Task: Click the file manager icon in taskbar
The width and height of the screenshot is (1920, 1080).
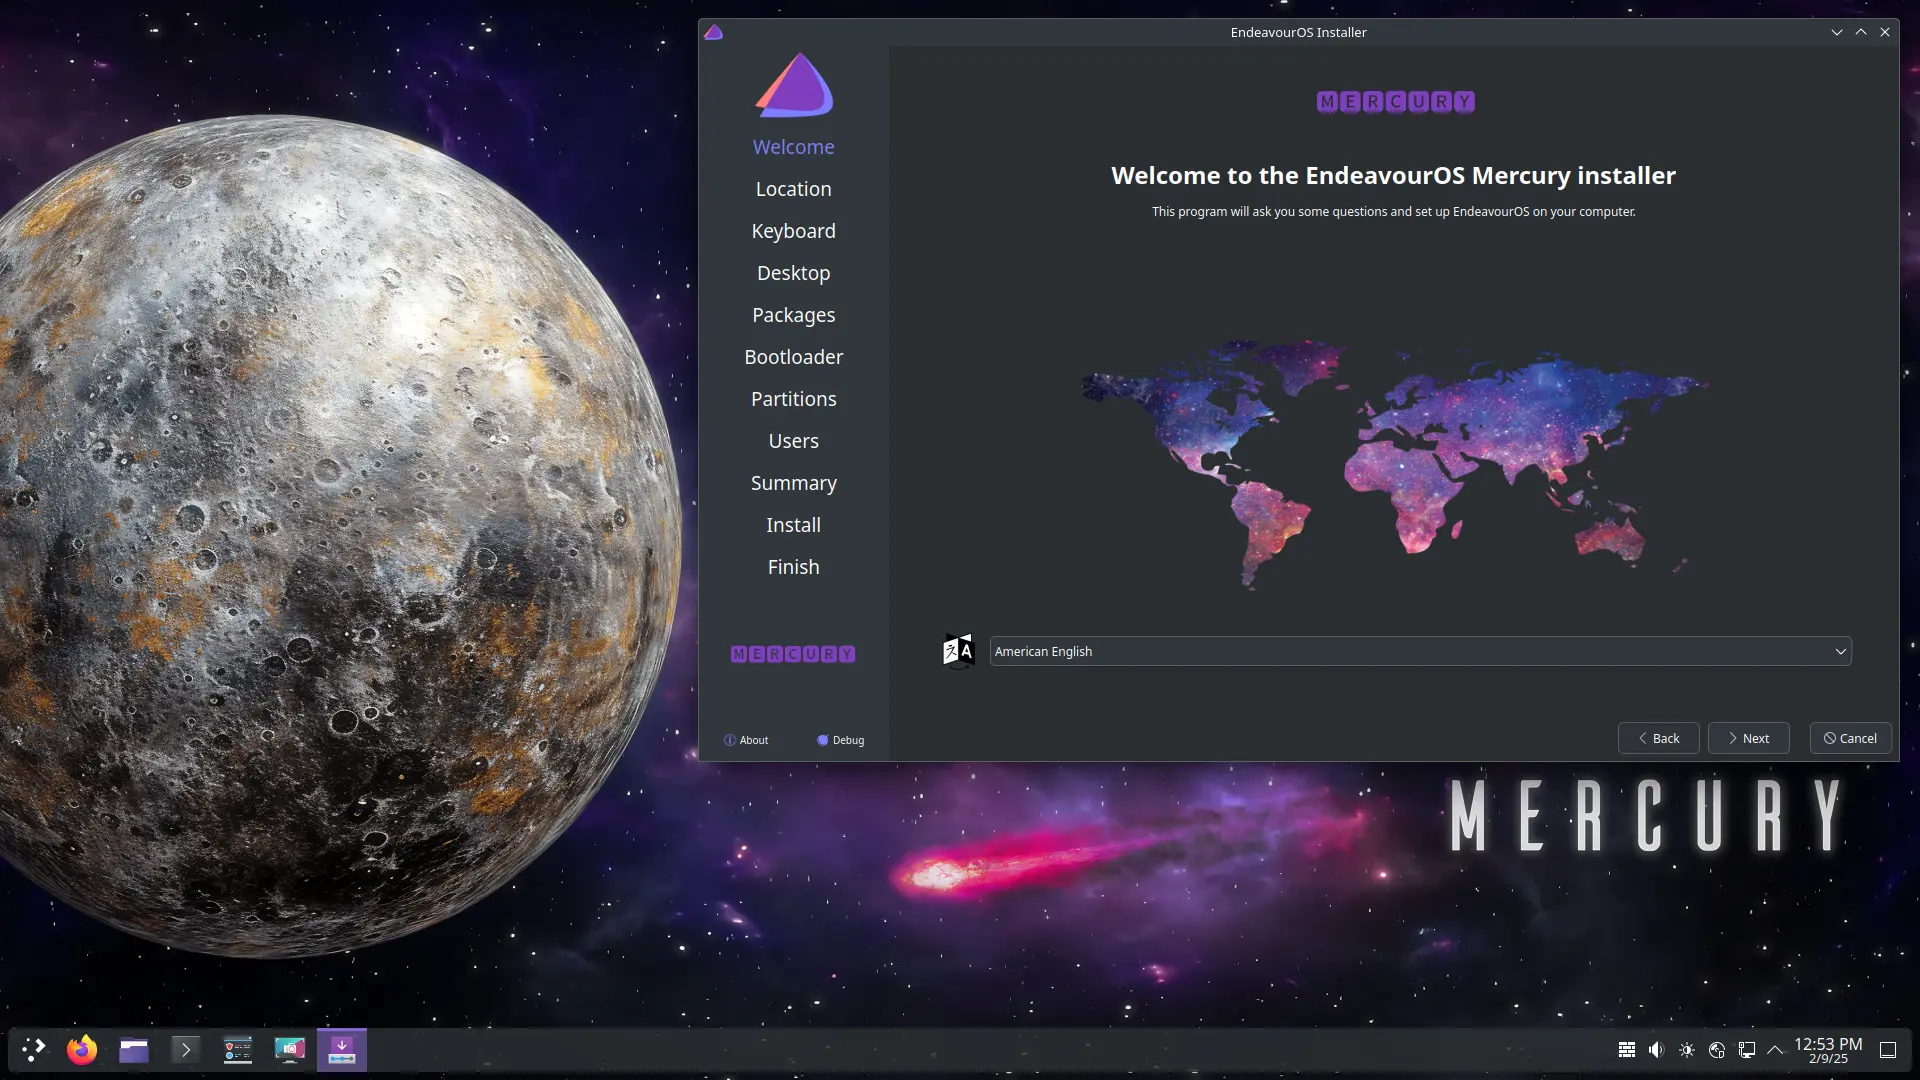Action: pyautogui.click(x=132, y=1048)
